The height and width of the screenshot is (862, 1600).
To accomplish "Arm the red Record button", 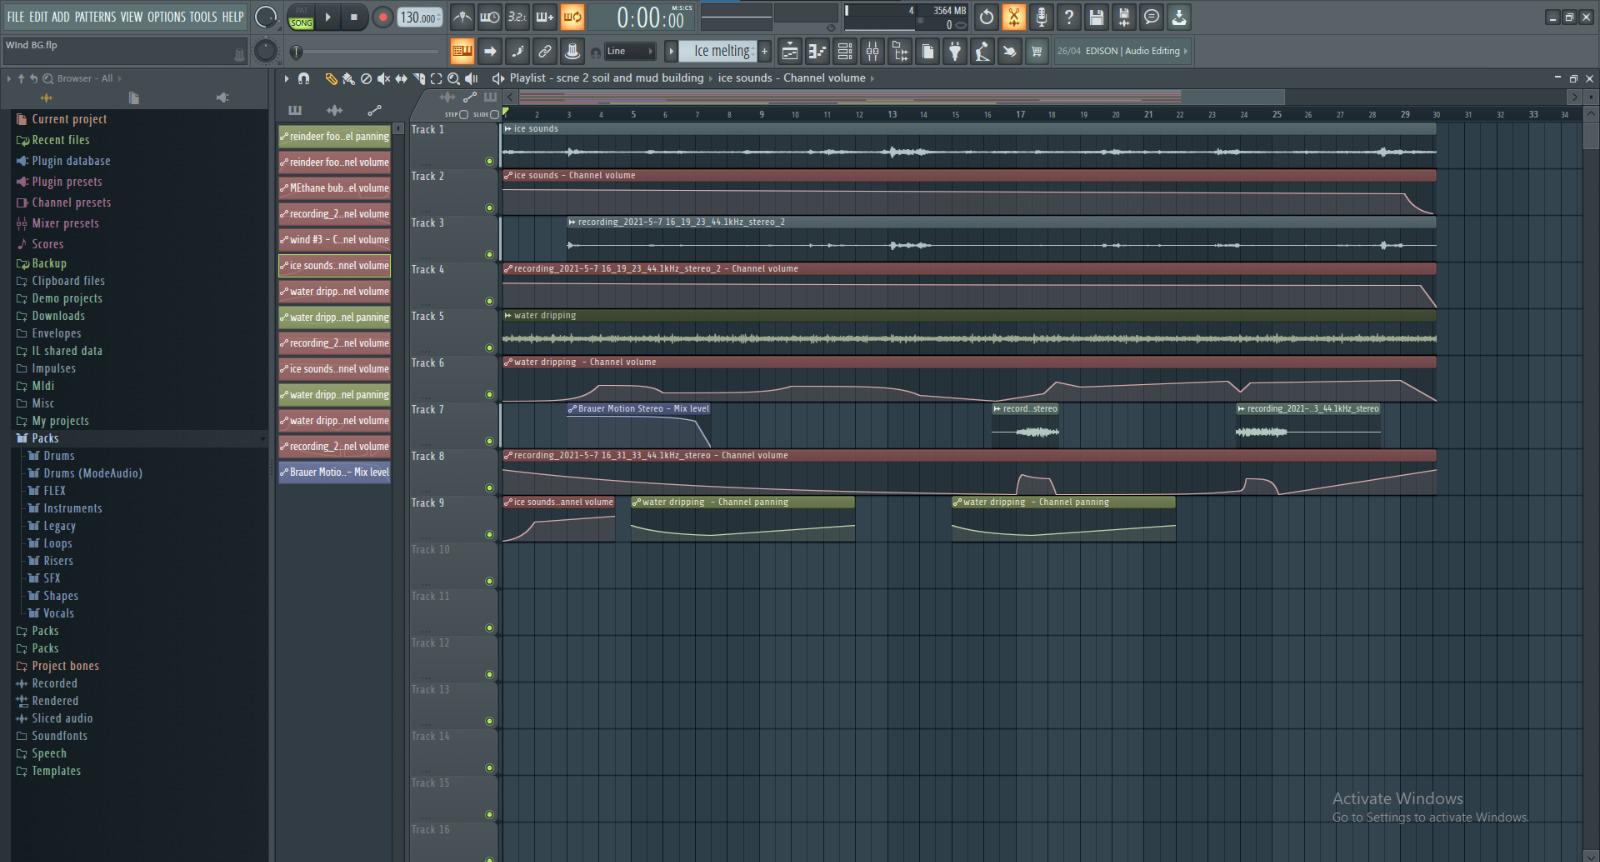I will point(383,17).
